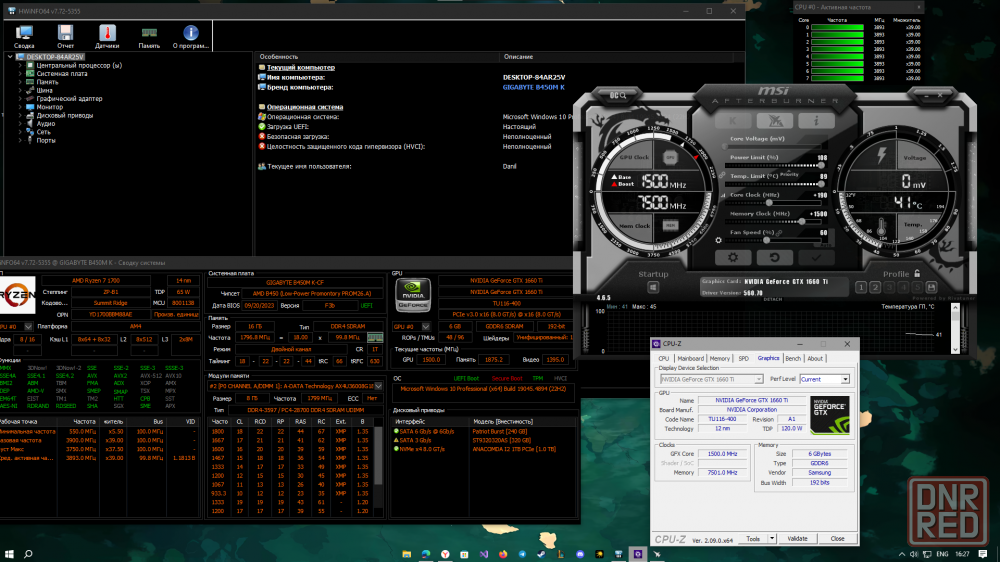The image size is (1000, 562).
Task: Click the Fan Speed slider handle
Action: pos(767,240)
